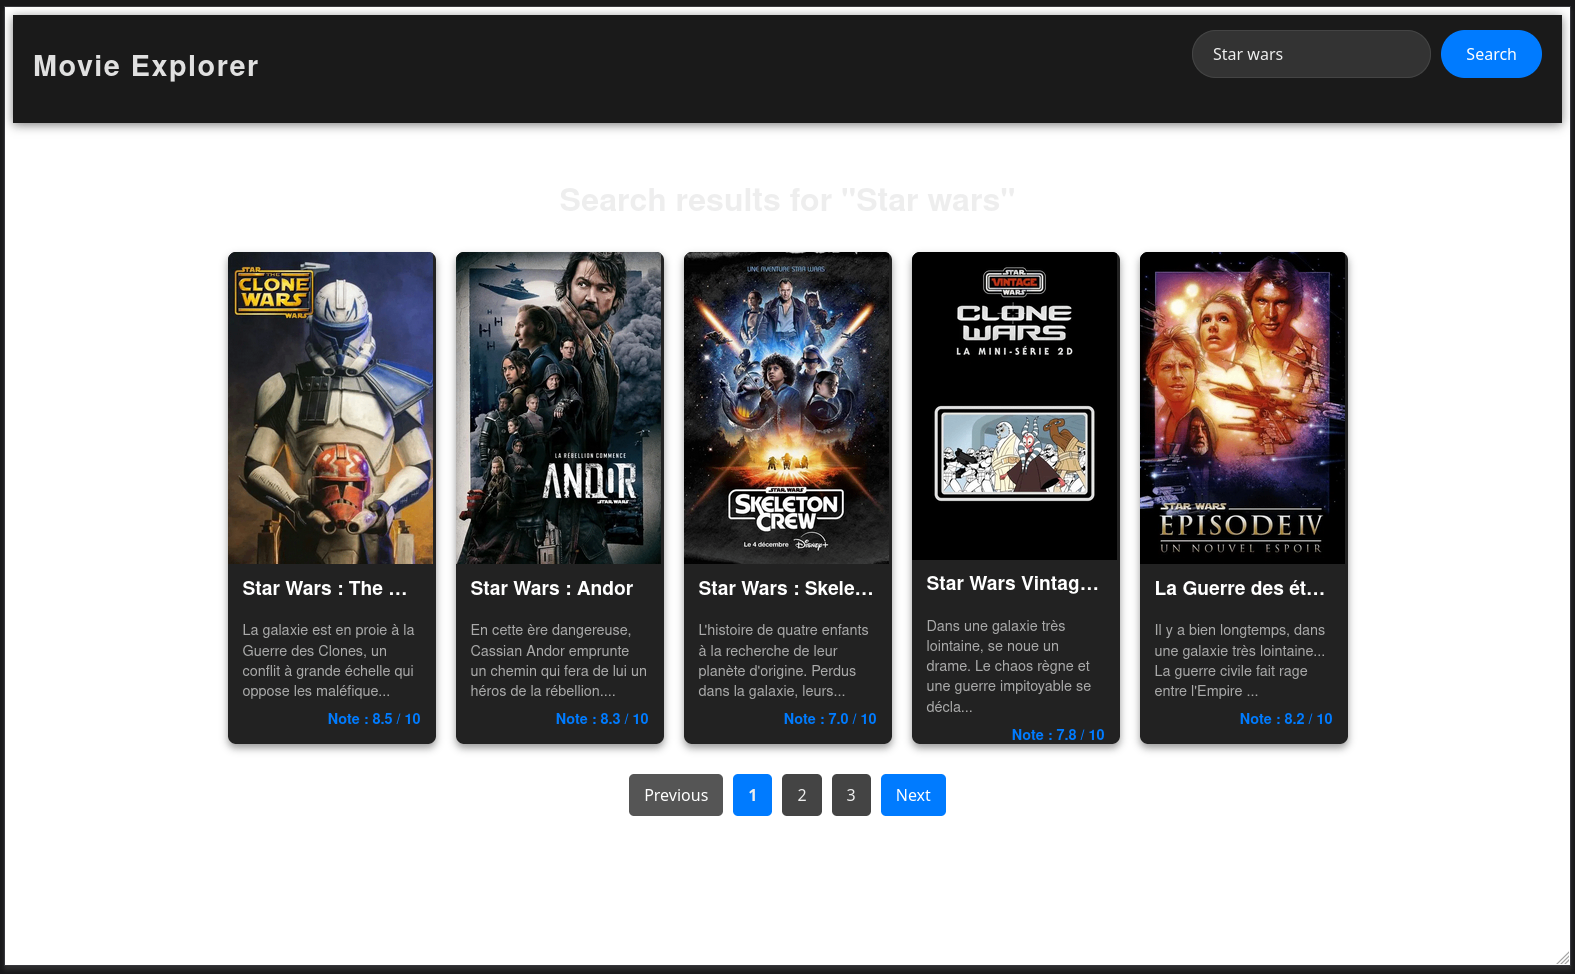Screen dimensions: 1575x974
Task: Open the Andor poster thumbnail
Action: point(560,408)
